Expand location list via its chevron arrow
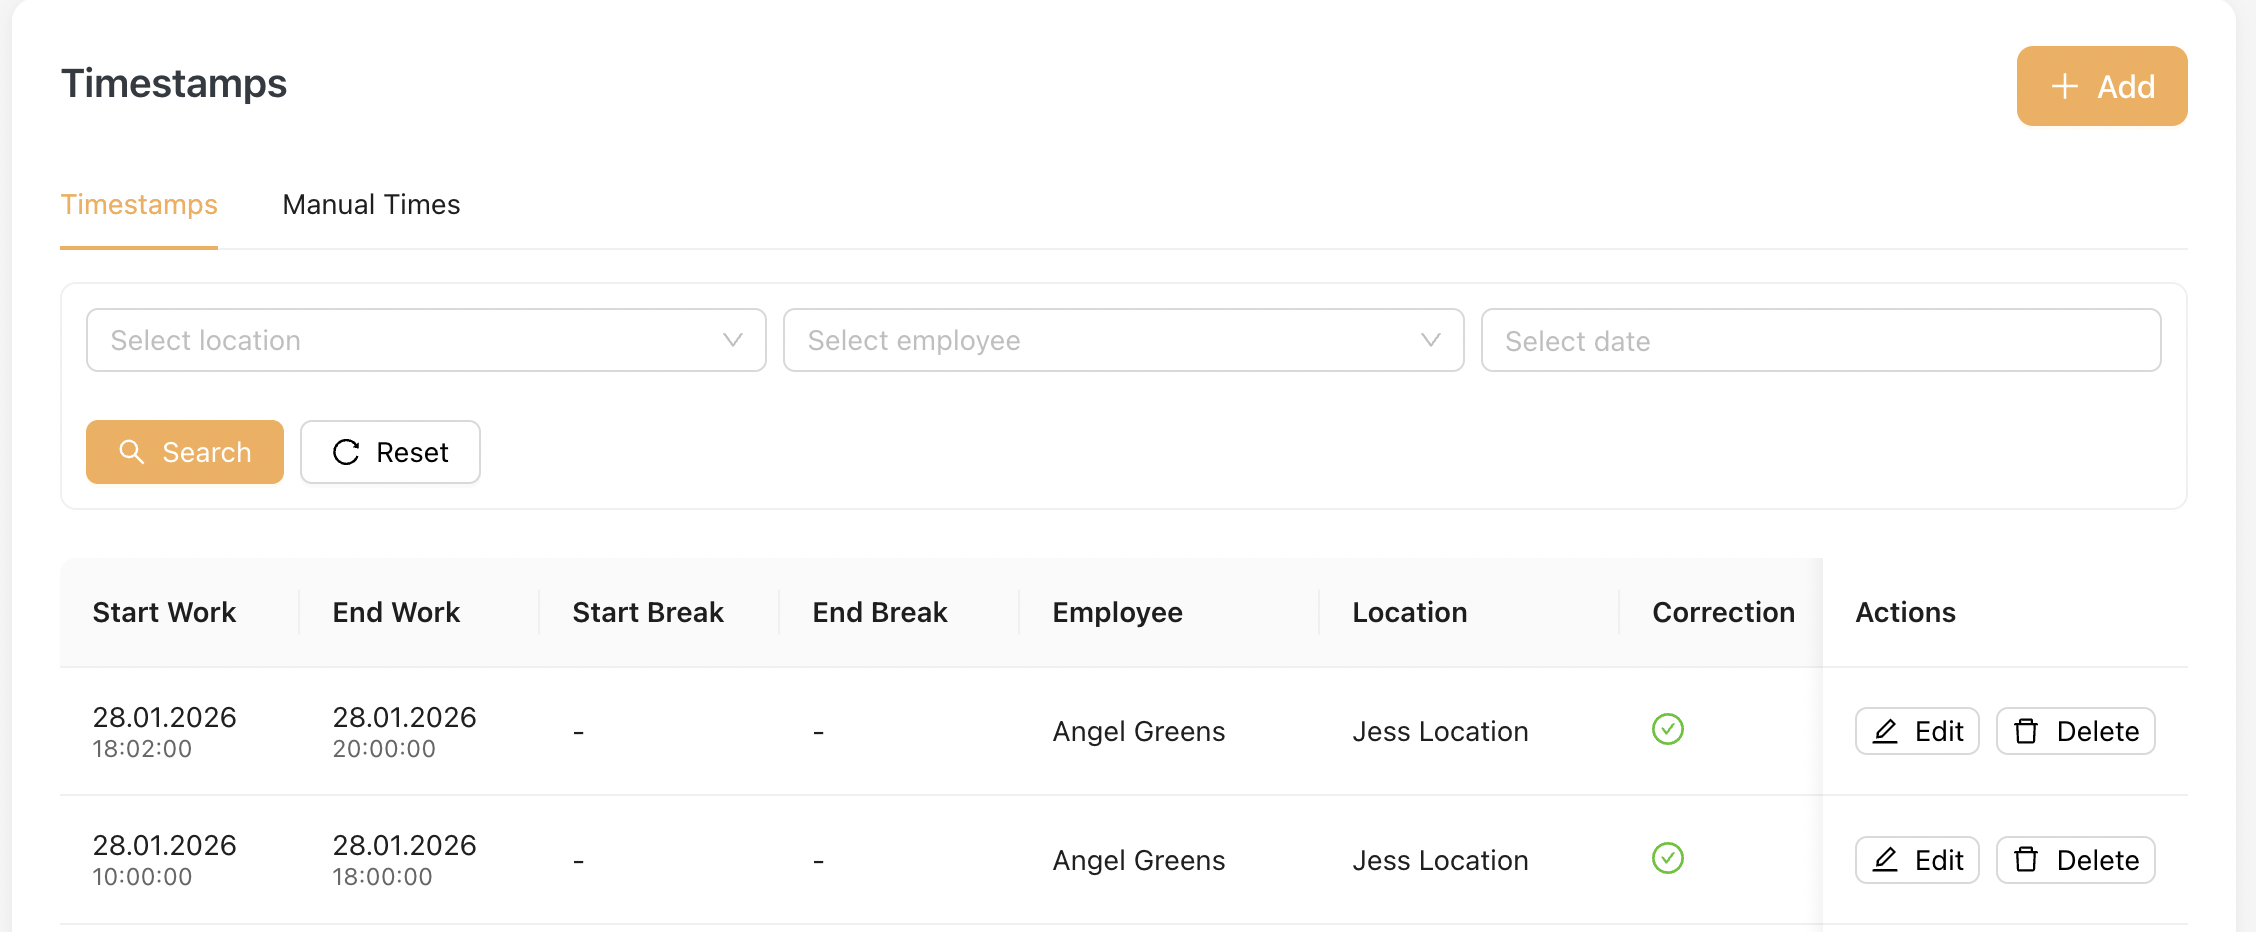The image size is (2256, 932). [732, 340]
